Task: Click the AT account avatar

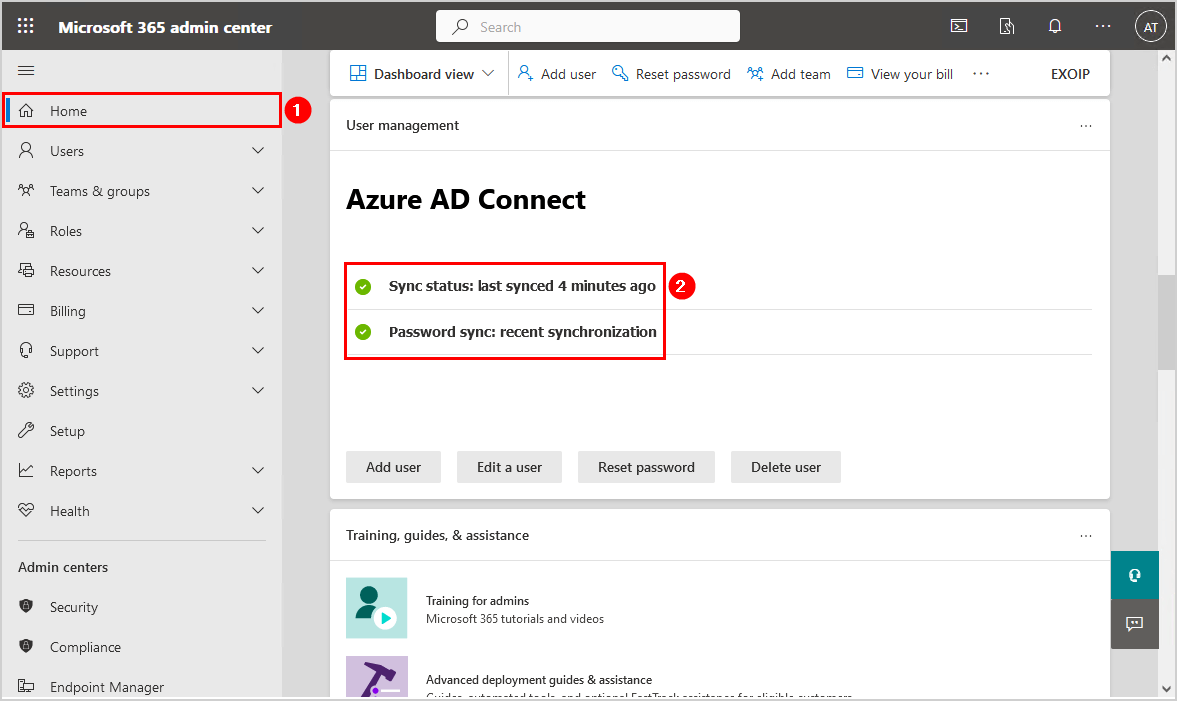Action: click(x=1150, y=27)
